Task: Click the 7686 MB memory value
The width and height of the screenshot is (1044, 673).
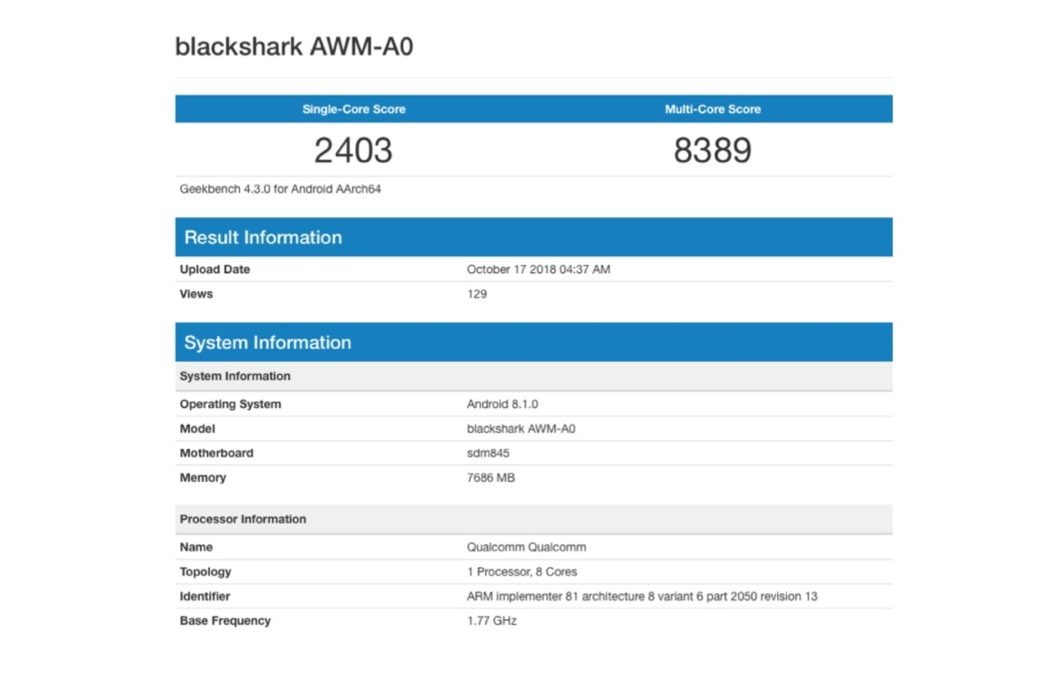Action: point(491,478)
